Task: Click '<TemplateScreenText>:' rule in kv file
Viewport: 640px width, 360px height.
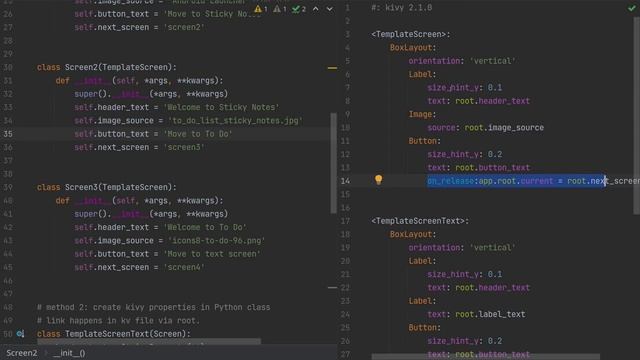Action: tap(420, 221)
